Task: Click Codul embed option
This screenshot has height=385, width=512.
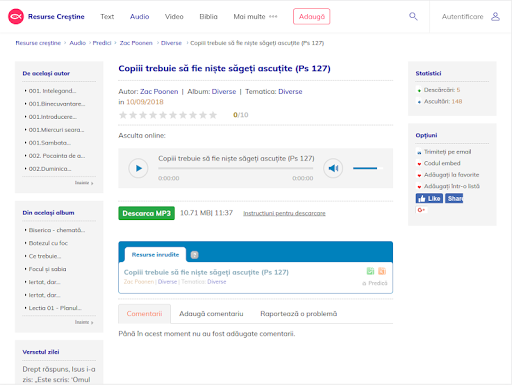Action: tap(442, 163)
